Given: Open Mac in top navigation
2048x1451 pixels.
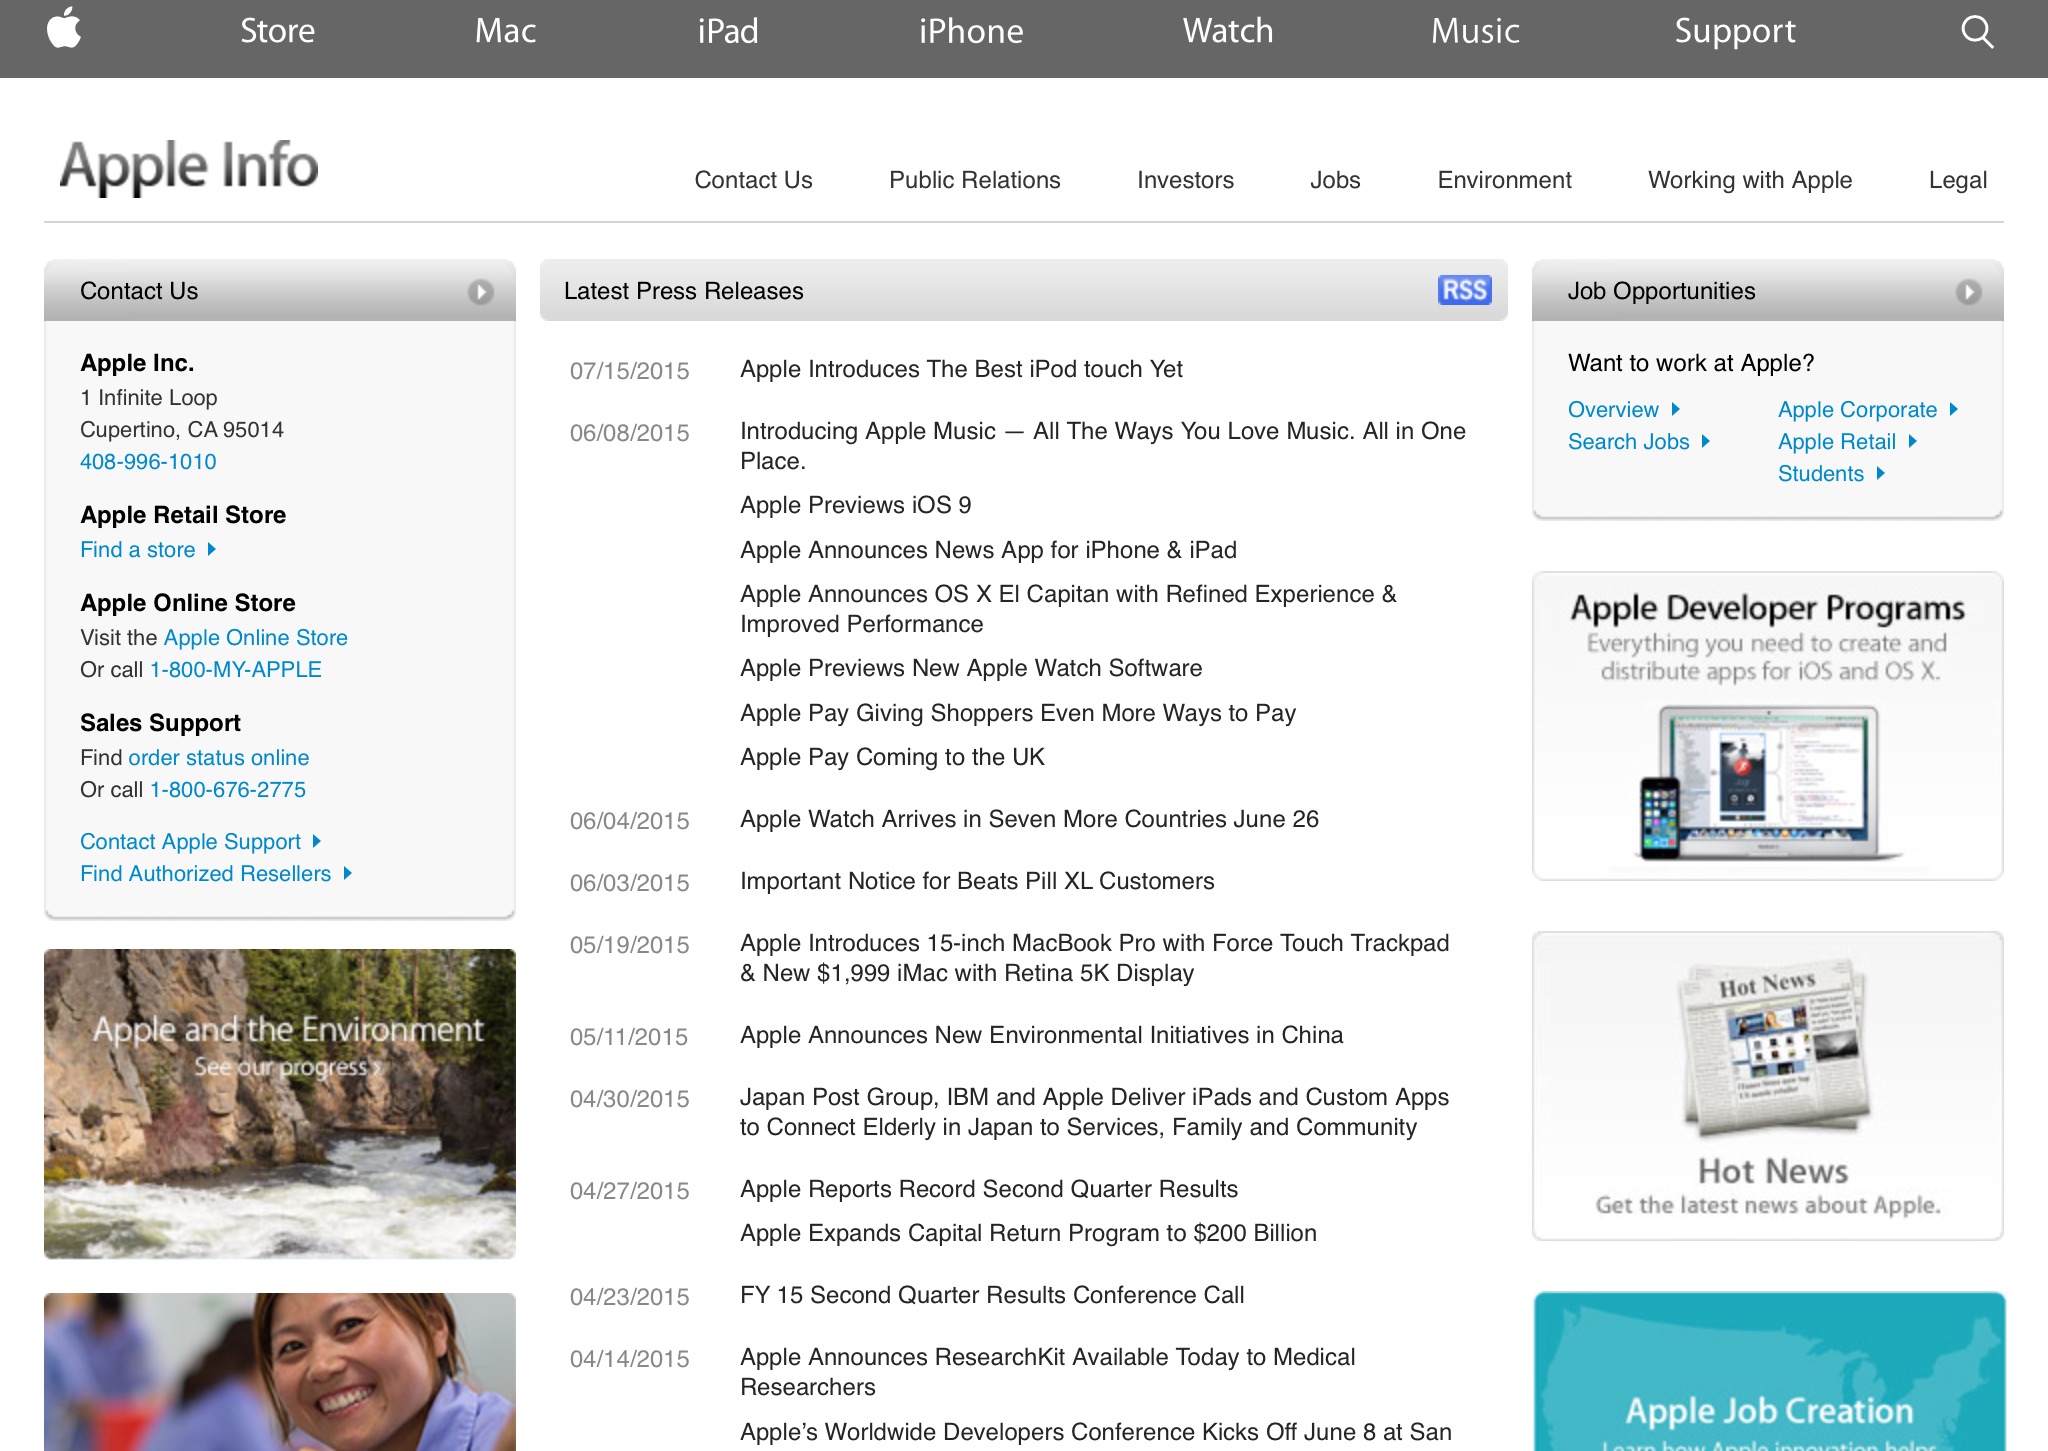Looking at the screenshot, I should (505, 31).
